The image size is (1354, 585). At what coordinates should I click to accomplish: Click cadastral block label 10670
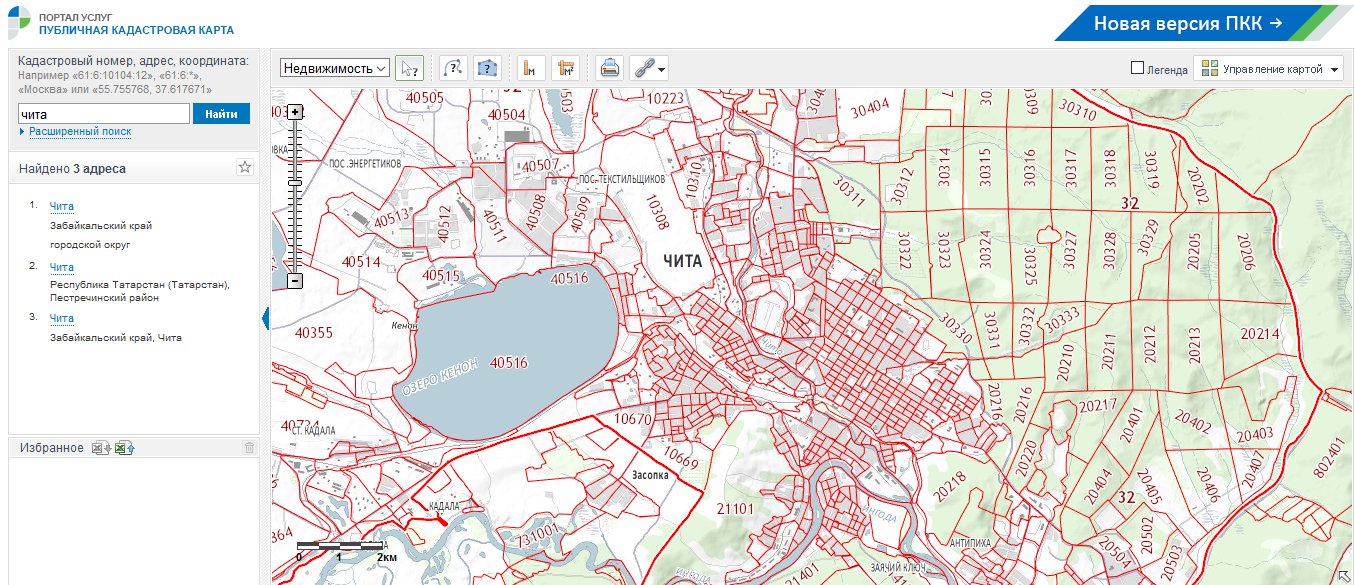634,419
